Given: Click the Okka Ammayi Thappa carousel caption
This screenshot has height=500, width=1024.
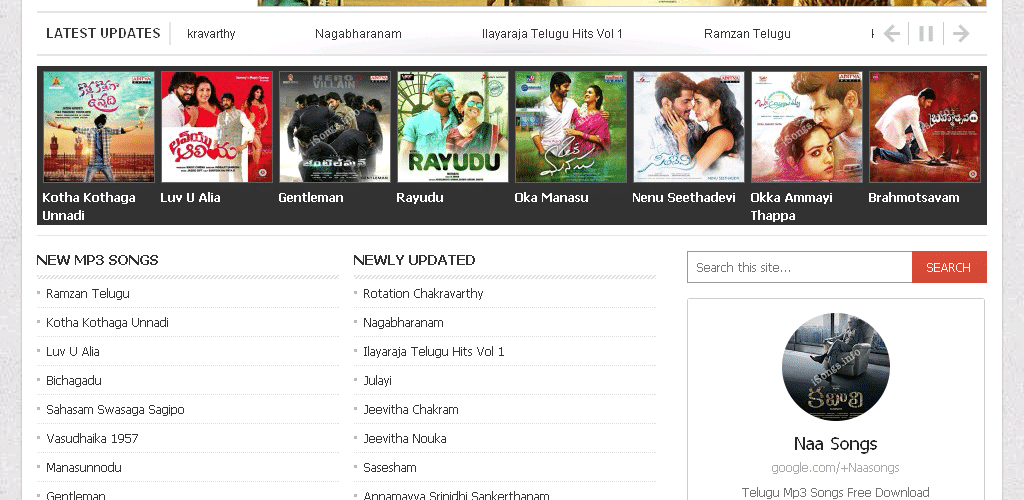Looking at the screenshot, I should [x=792, y=206].
